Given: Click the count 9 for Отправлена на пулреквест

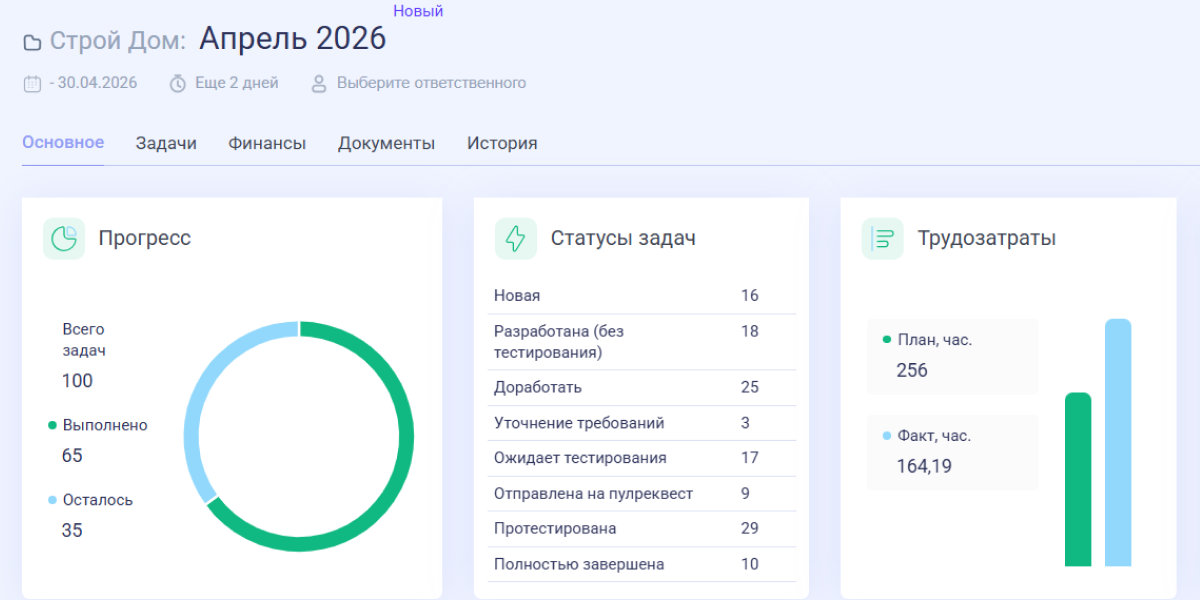Looking at the screenshot, I should pyautogui.click(x=745, y=493).
